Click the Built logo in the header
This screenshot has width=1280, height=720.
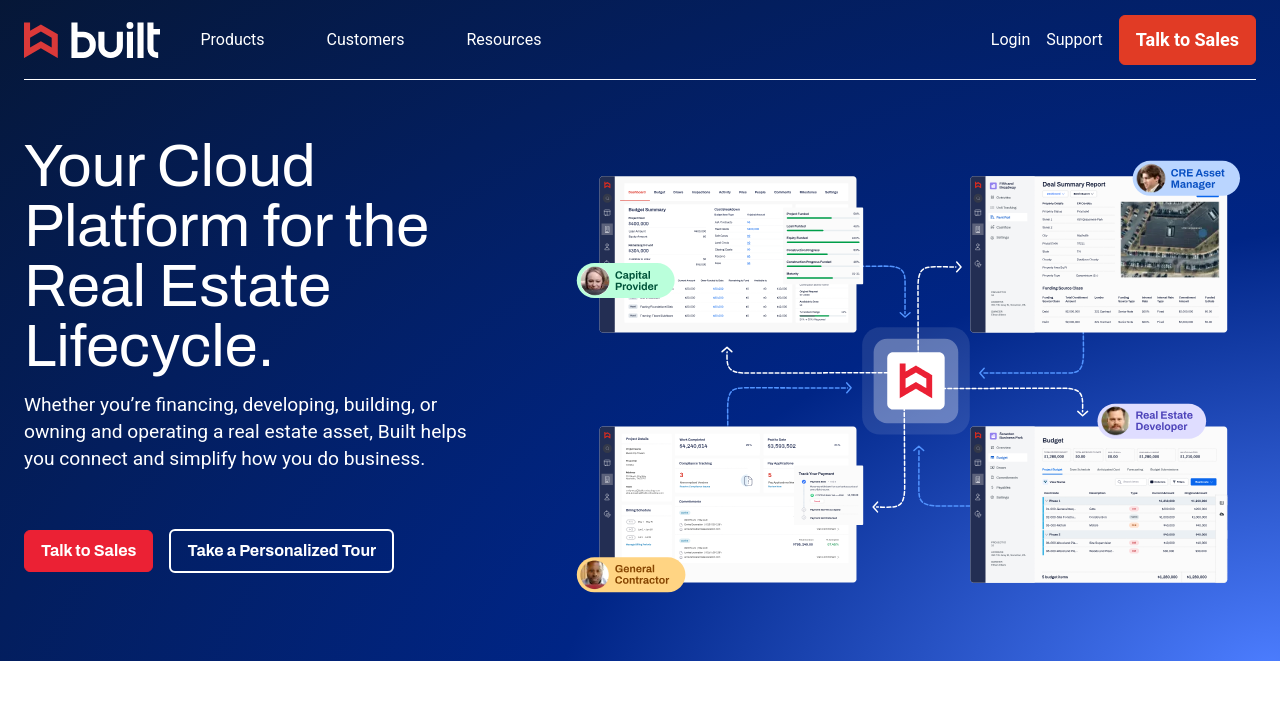92,40
